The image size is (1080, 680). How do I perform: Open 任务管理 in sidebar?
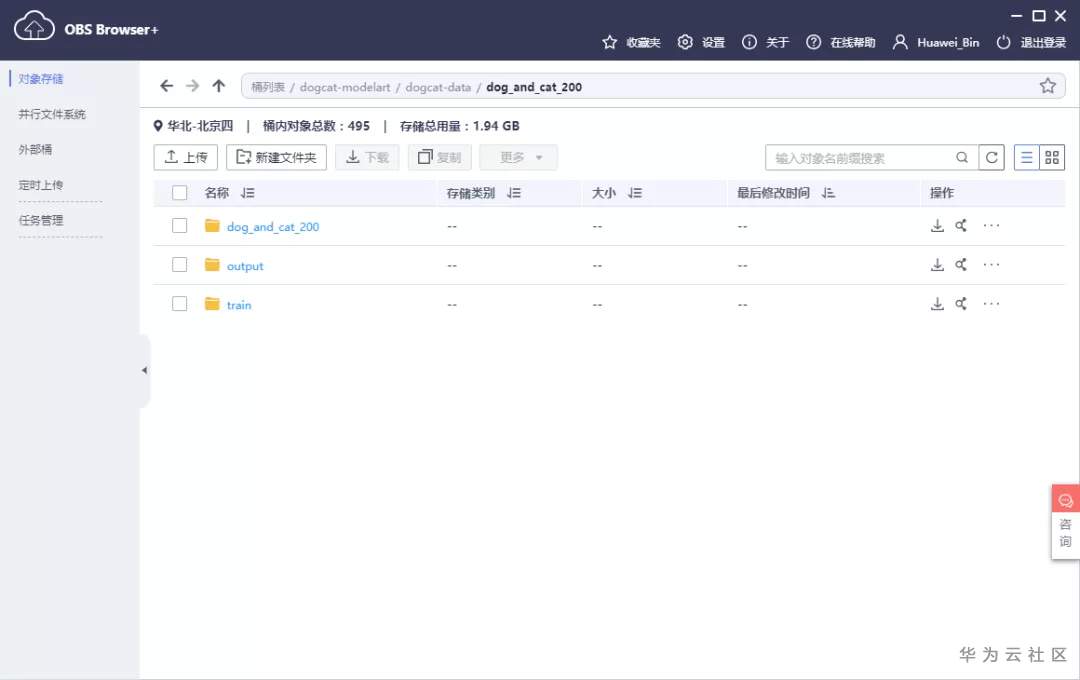point(41,220)
